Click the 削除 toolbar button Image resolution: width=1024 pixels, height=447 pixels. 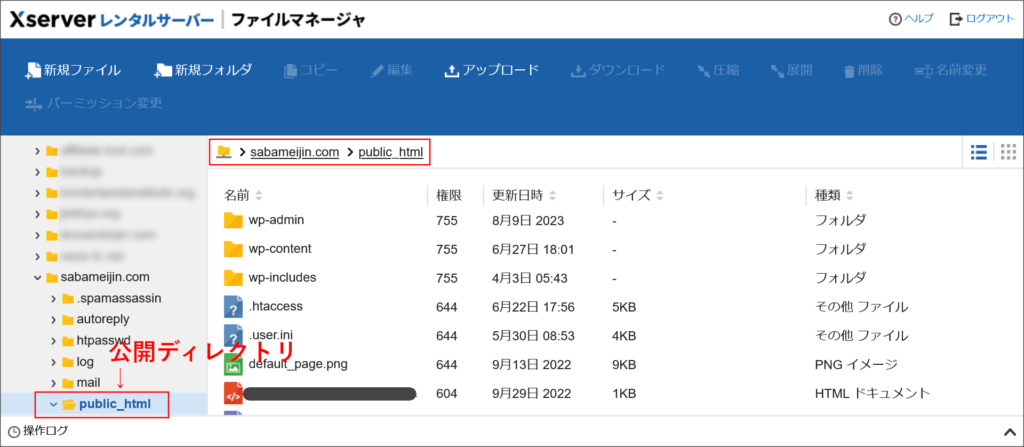click(863, 71)
